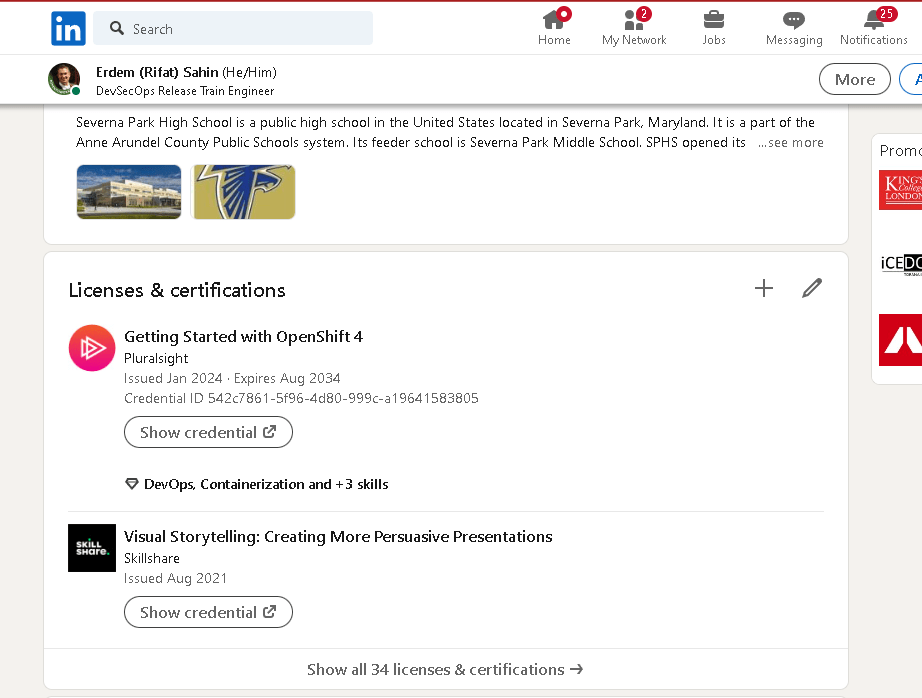The image size is (922, 698).
Task: Open Jobs in the navigation bar
Action: [x=714, y=28]
